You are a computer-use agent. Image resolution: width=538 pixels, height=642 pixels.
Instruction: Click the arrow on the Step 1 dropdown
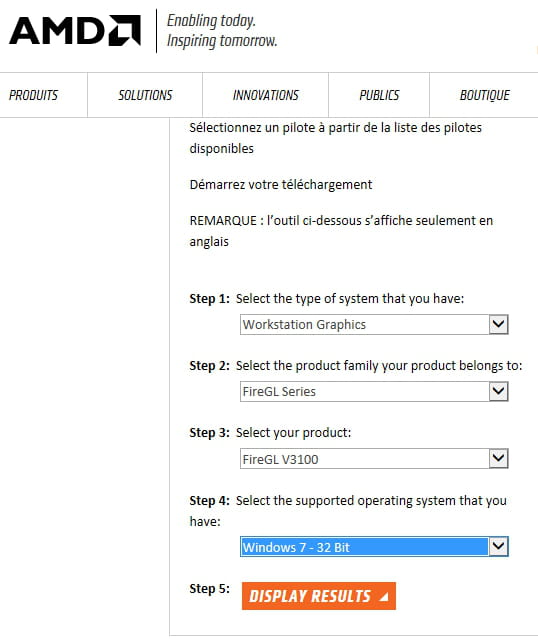(x=498, y=325)
